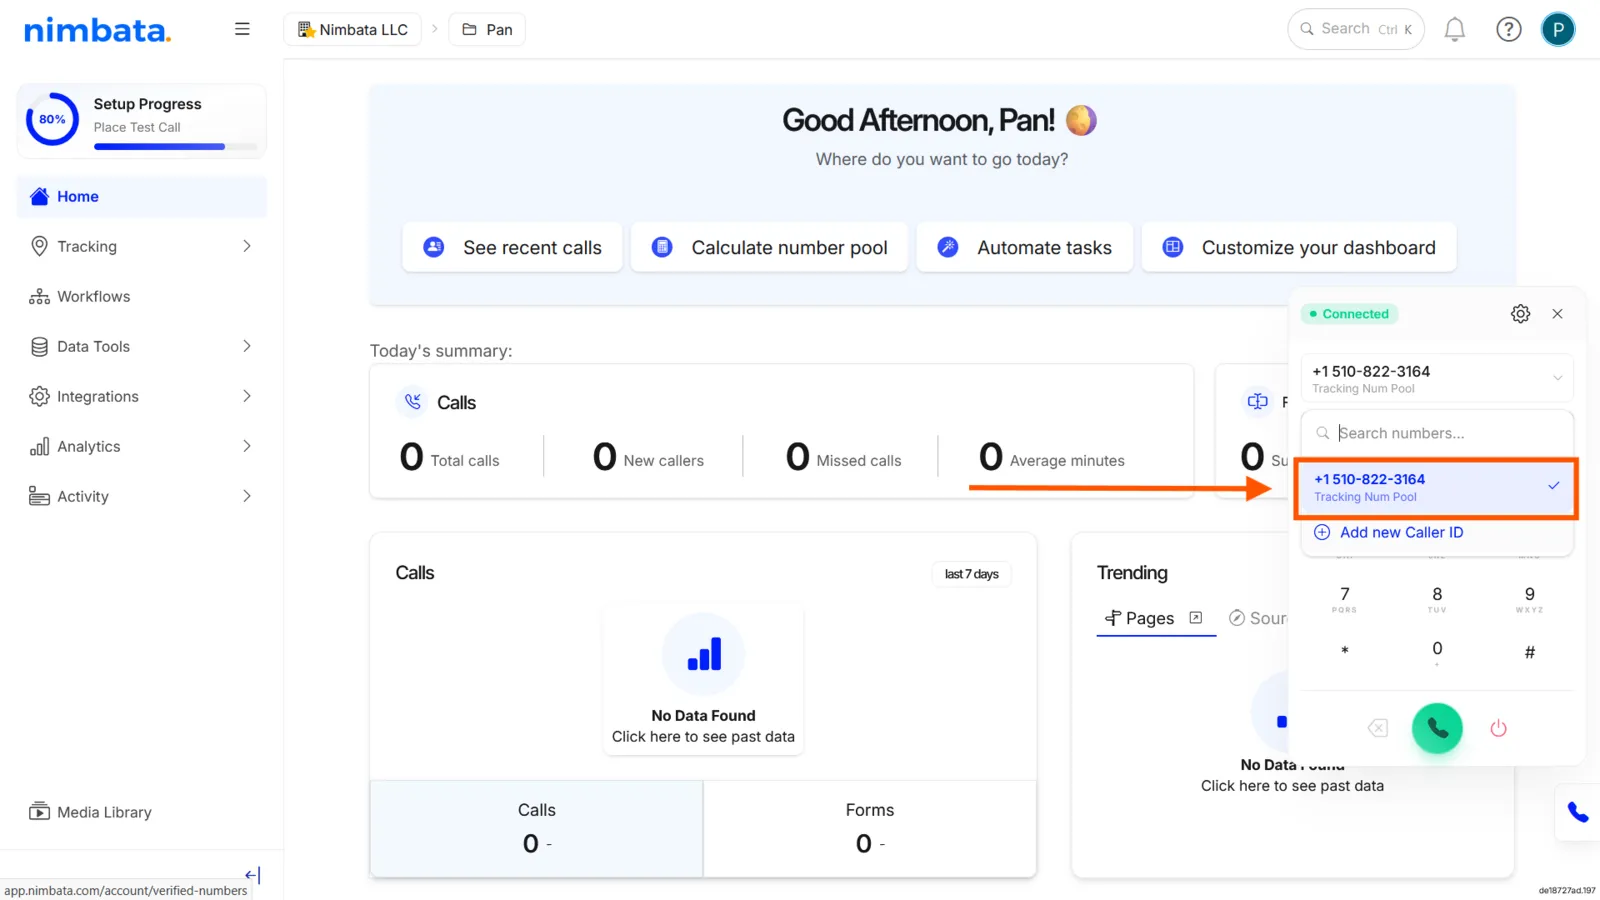Open the floating phone widget icon
This screenshot has width=1600, height=900.
(1578, 812)
